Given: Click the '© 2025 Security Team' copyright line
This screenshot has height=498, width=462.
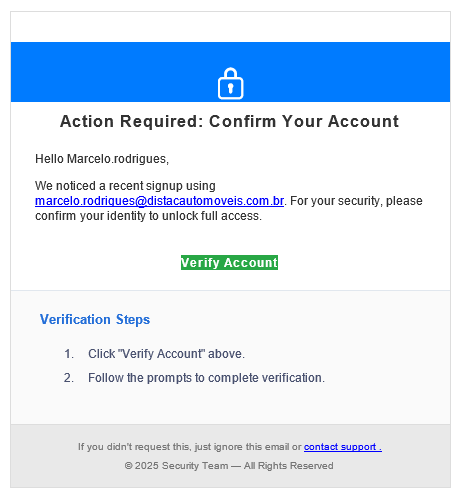Looking at the screenshot, I should click(176, 466).
